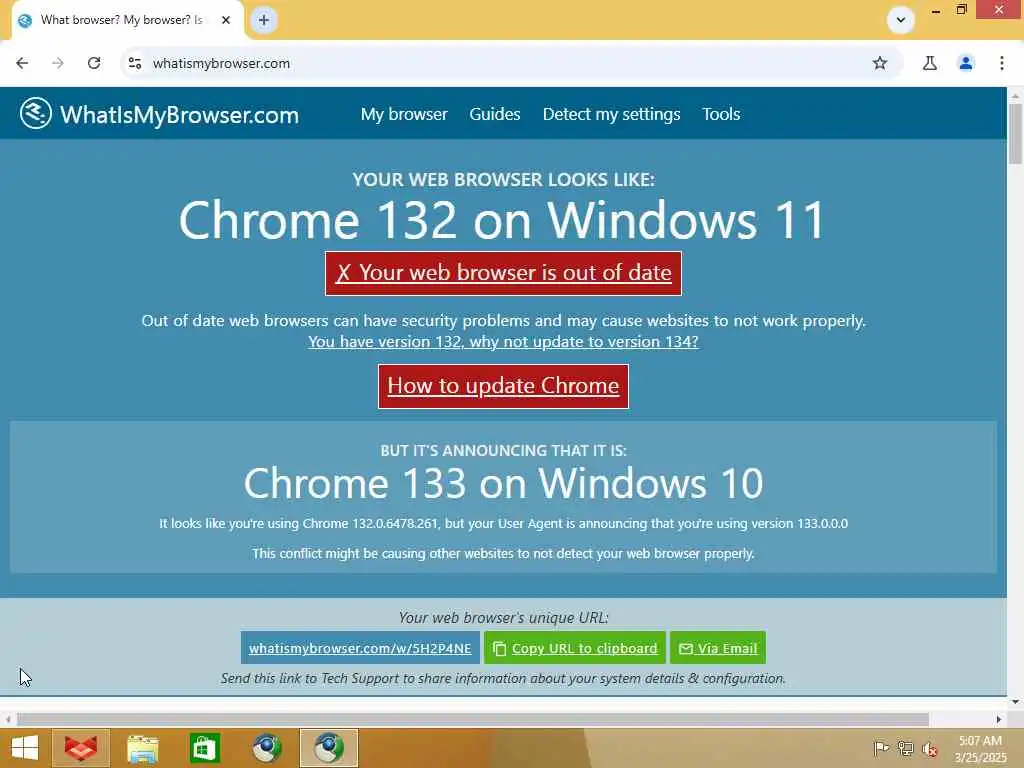Open network tray icon
Viewport: 1024px width, 768px height.
pyautogui.click(x=905, y=748)
